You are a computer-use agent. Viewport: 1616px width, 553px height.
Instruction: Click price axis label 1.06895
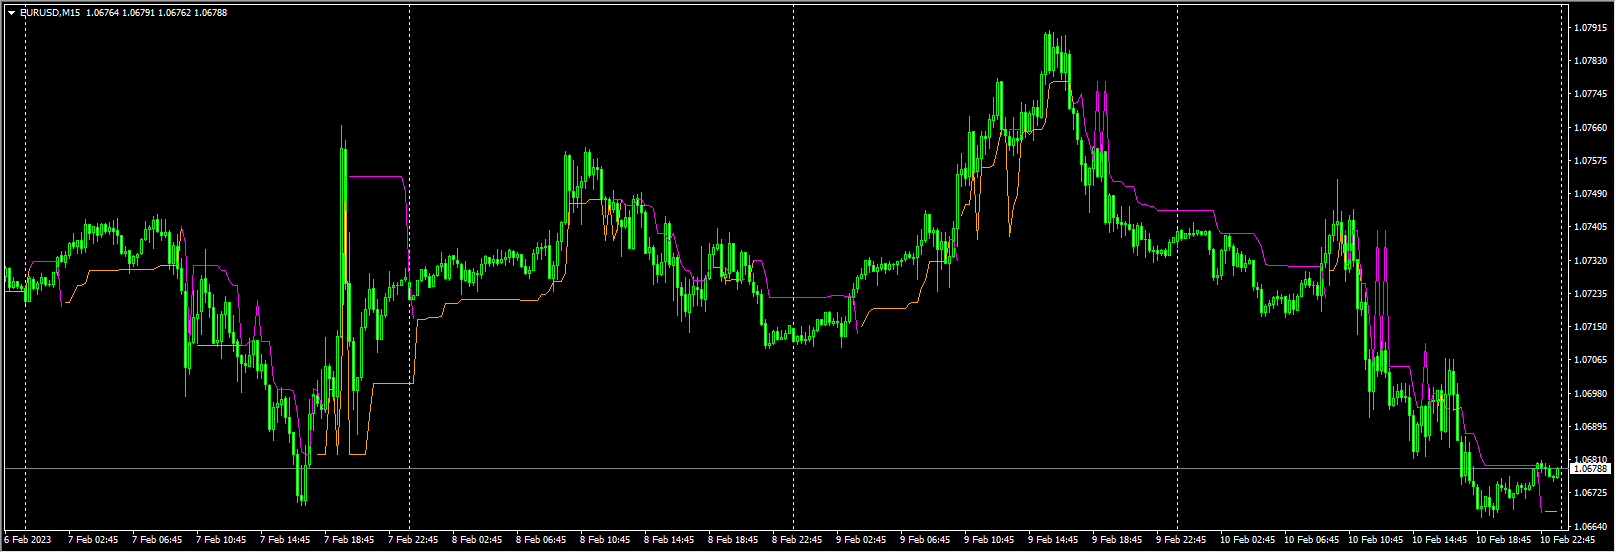click(1590, 427)
